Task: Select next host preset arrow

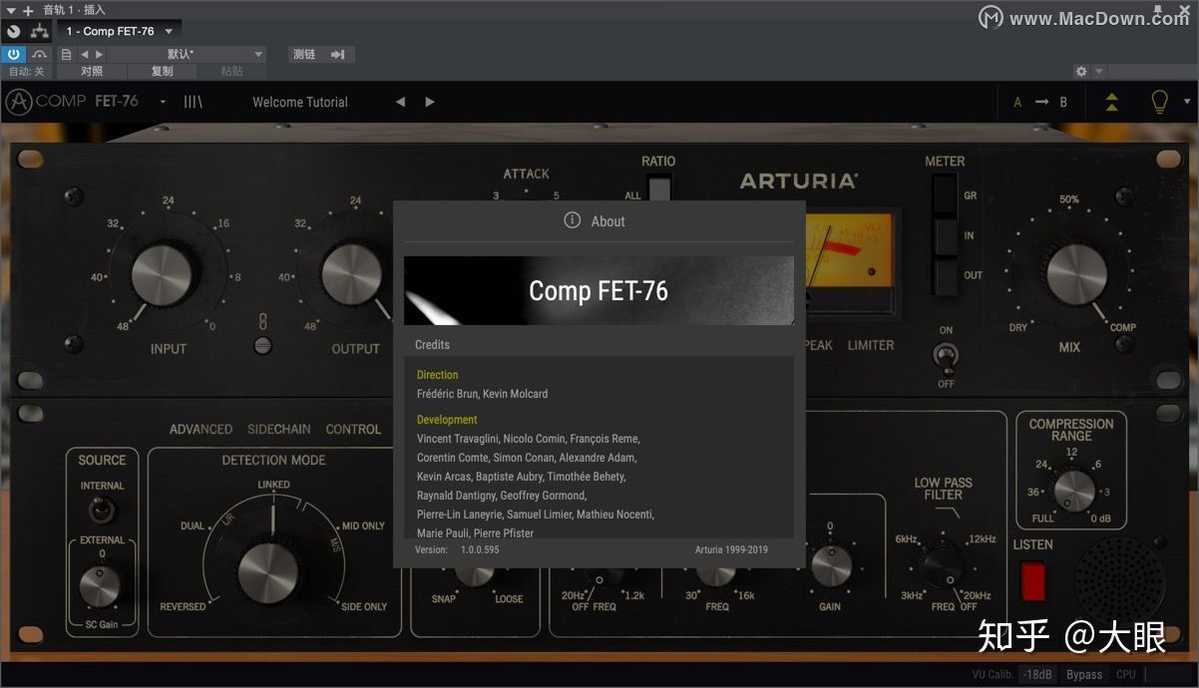Action: pyautogui.click(x=99, y=54)
